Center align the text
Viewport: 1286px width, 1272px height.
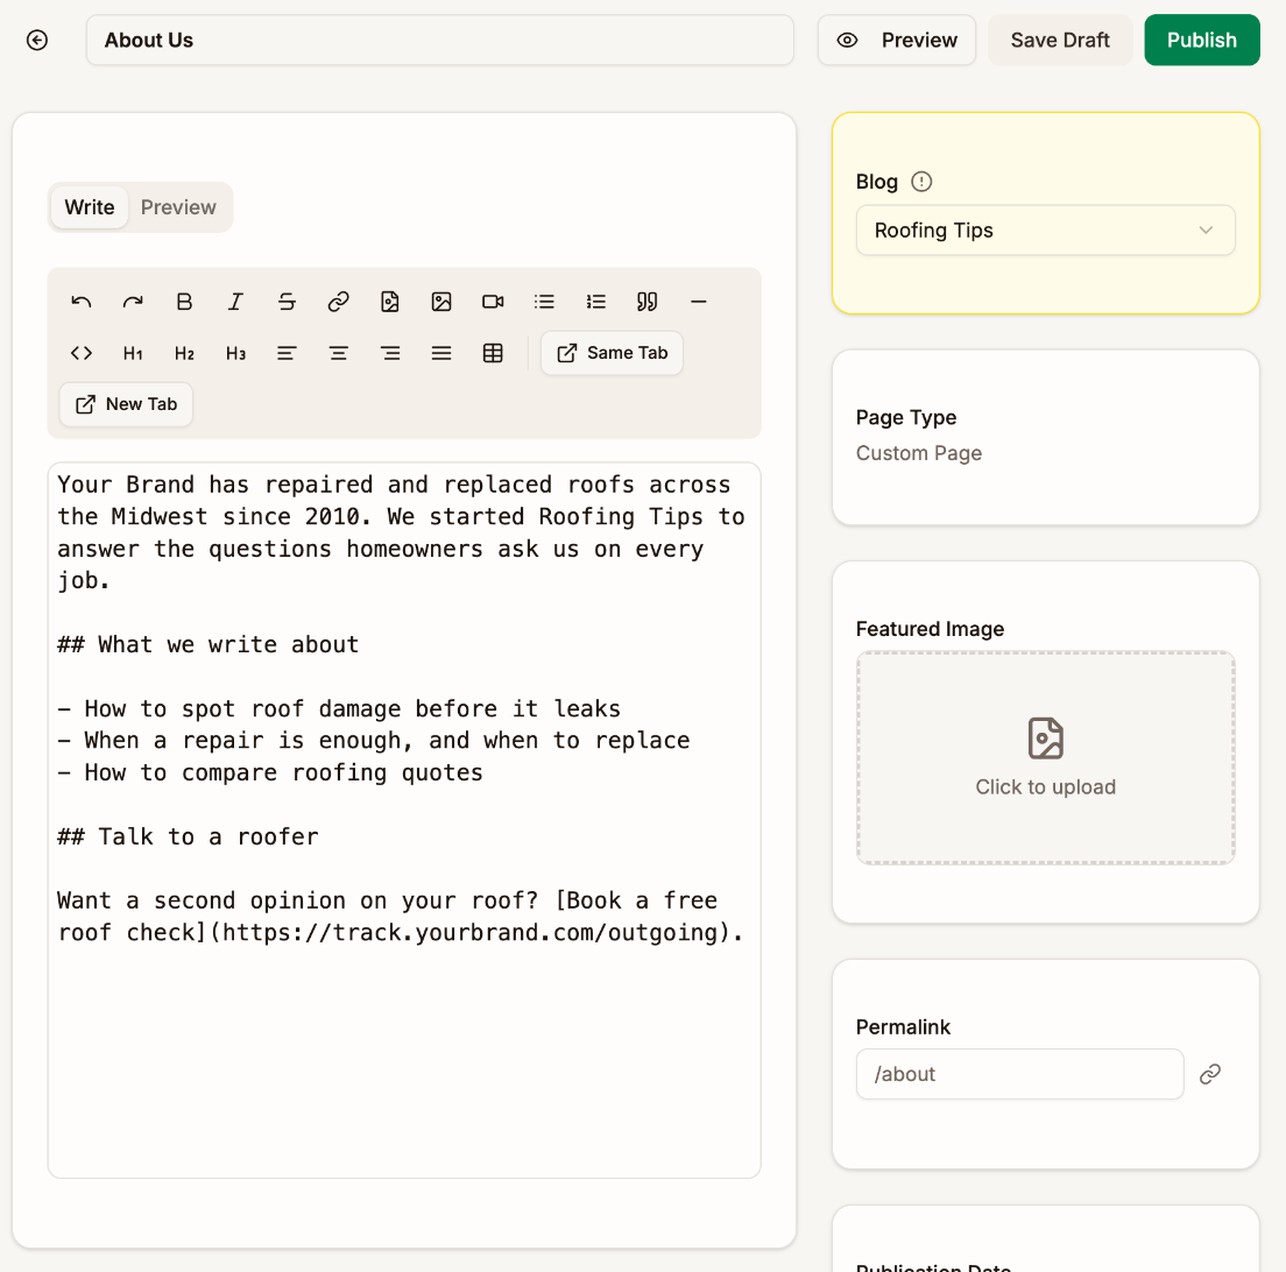pos(338,353)
